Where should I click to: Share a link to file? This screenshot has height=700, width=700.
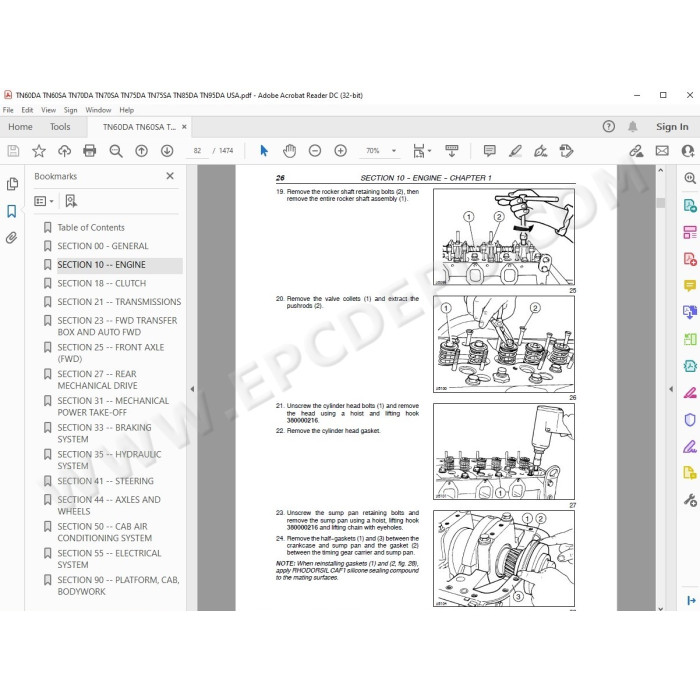[636, 151]
